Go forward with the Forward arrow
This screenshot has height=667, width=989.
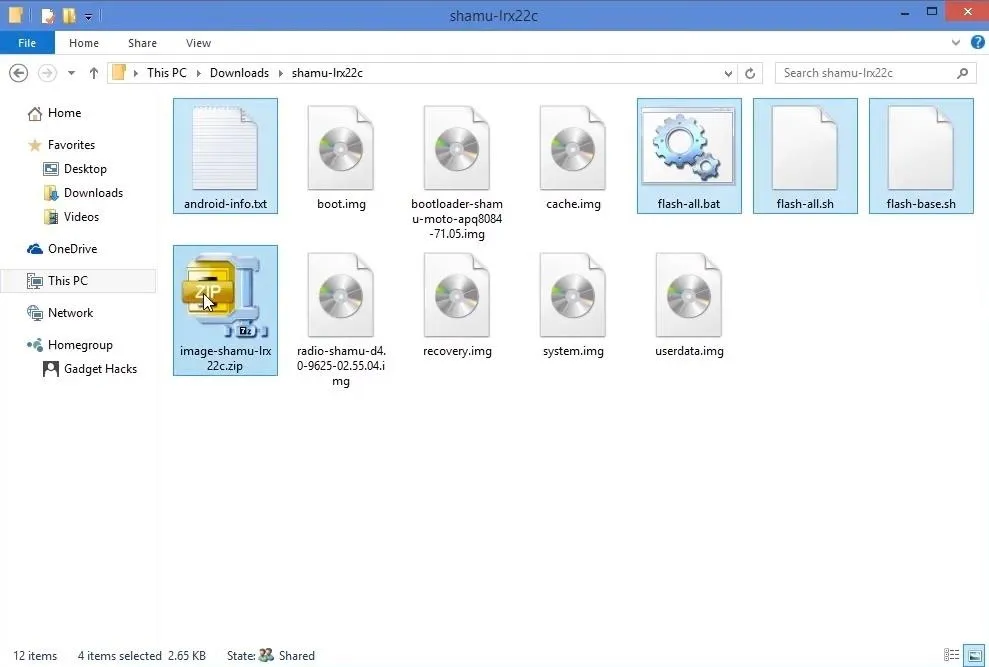tap(47, 73)
